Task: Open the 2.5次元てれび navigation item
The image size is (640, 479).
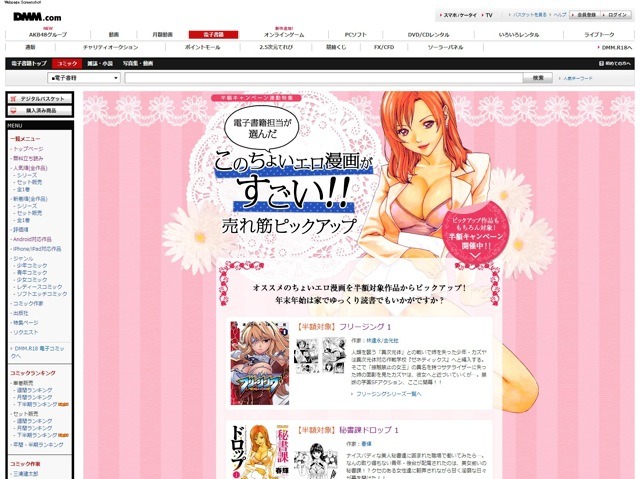Action: (276, 47)
